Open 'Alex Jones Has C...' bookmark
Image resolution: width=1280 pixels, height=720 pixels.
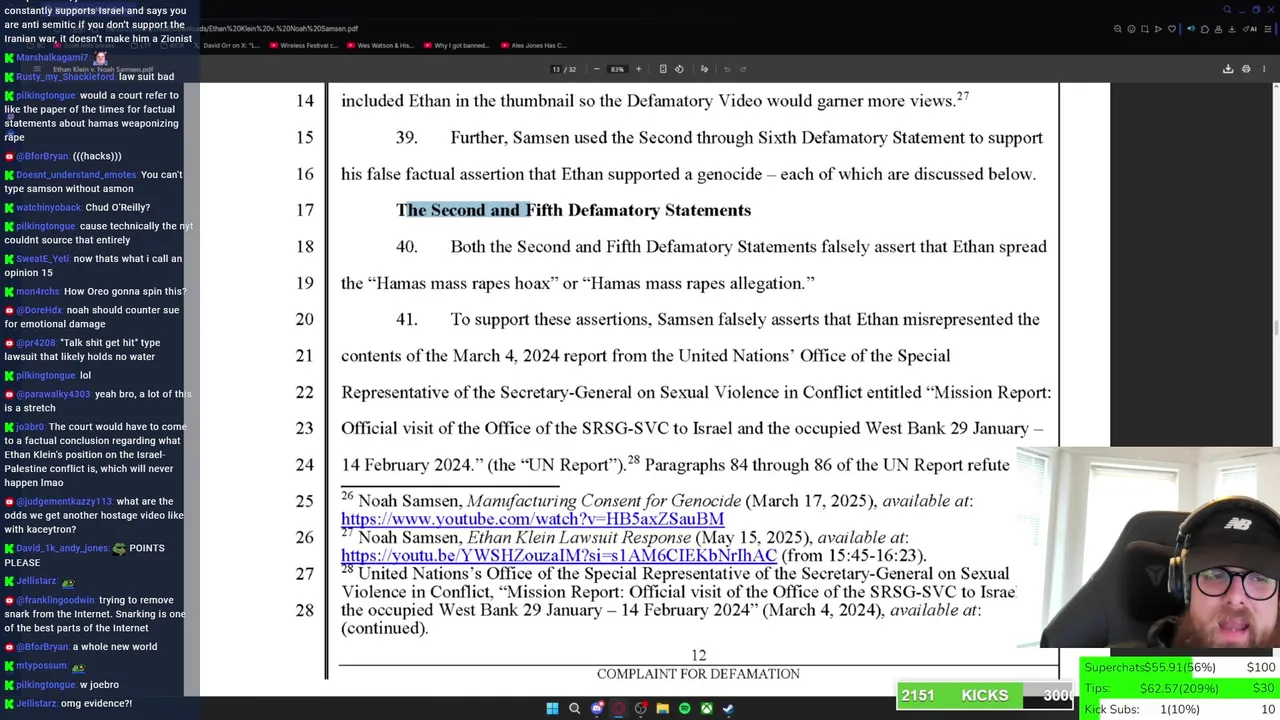tap(533, 45)
